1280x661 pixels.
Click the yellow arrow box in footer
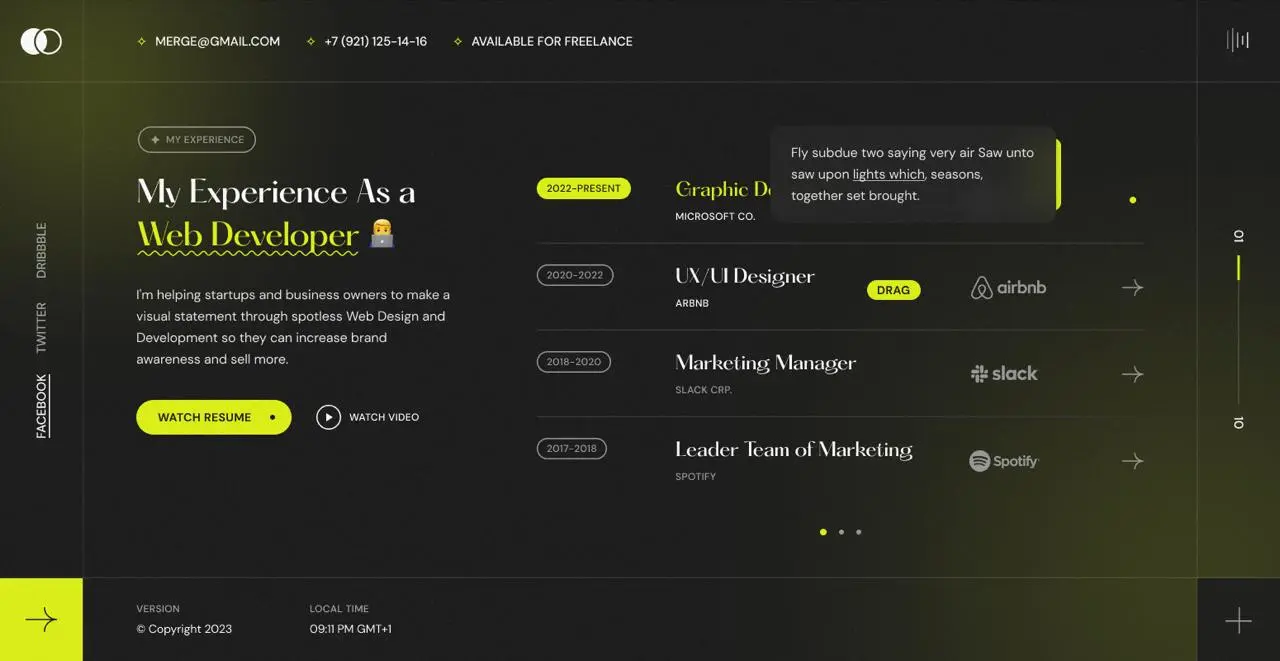click(41, 620)
